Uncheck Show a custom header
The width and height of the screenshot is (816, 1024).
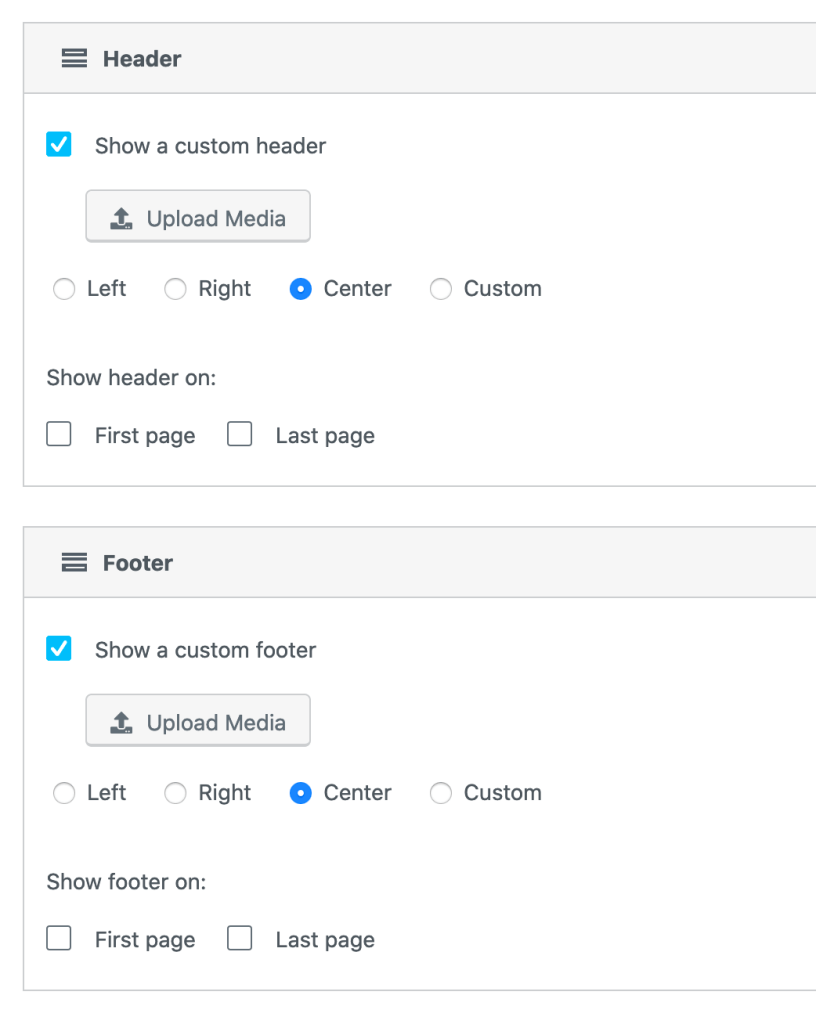59,145
